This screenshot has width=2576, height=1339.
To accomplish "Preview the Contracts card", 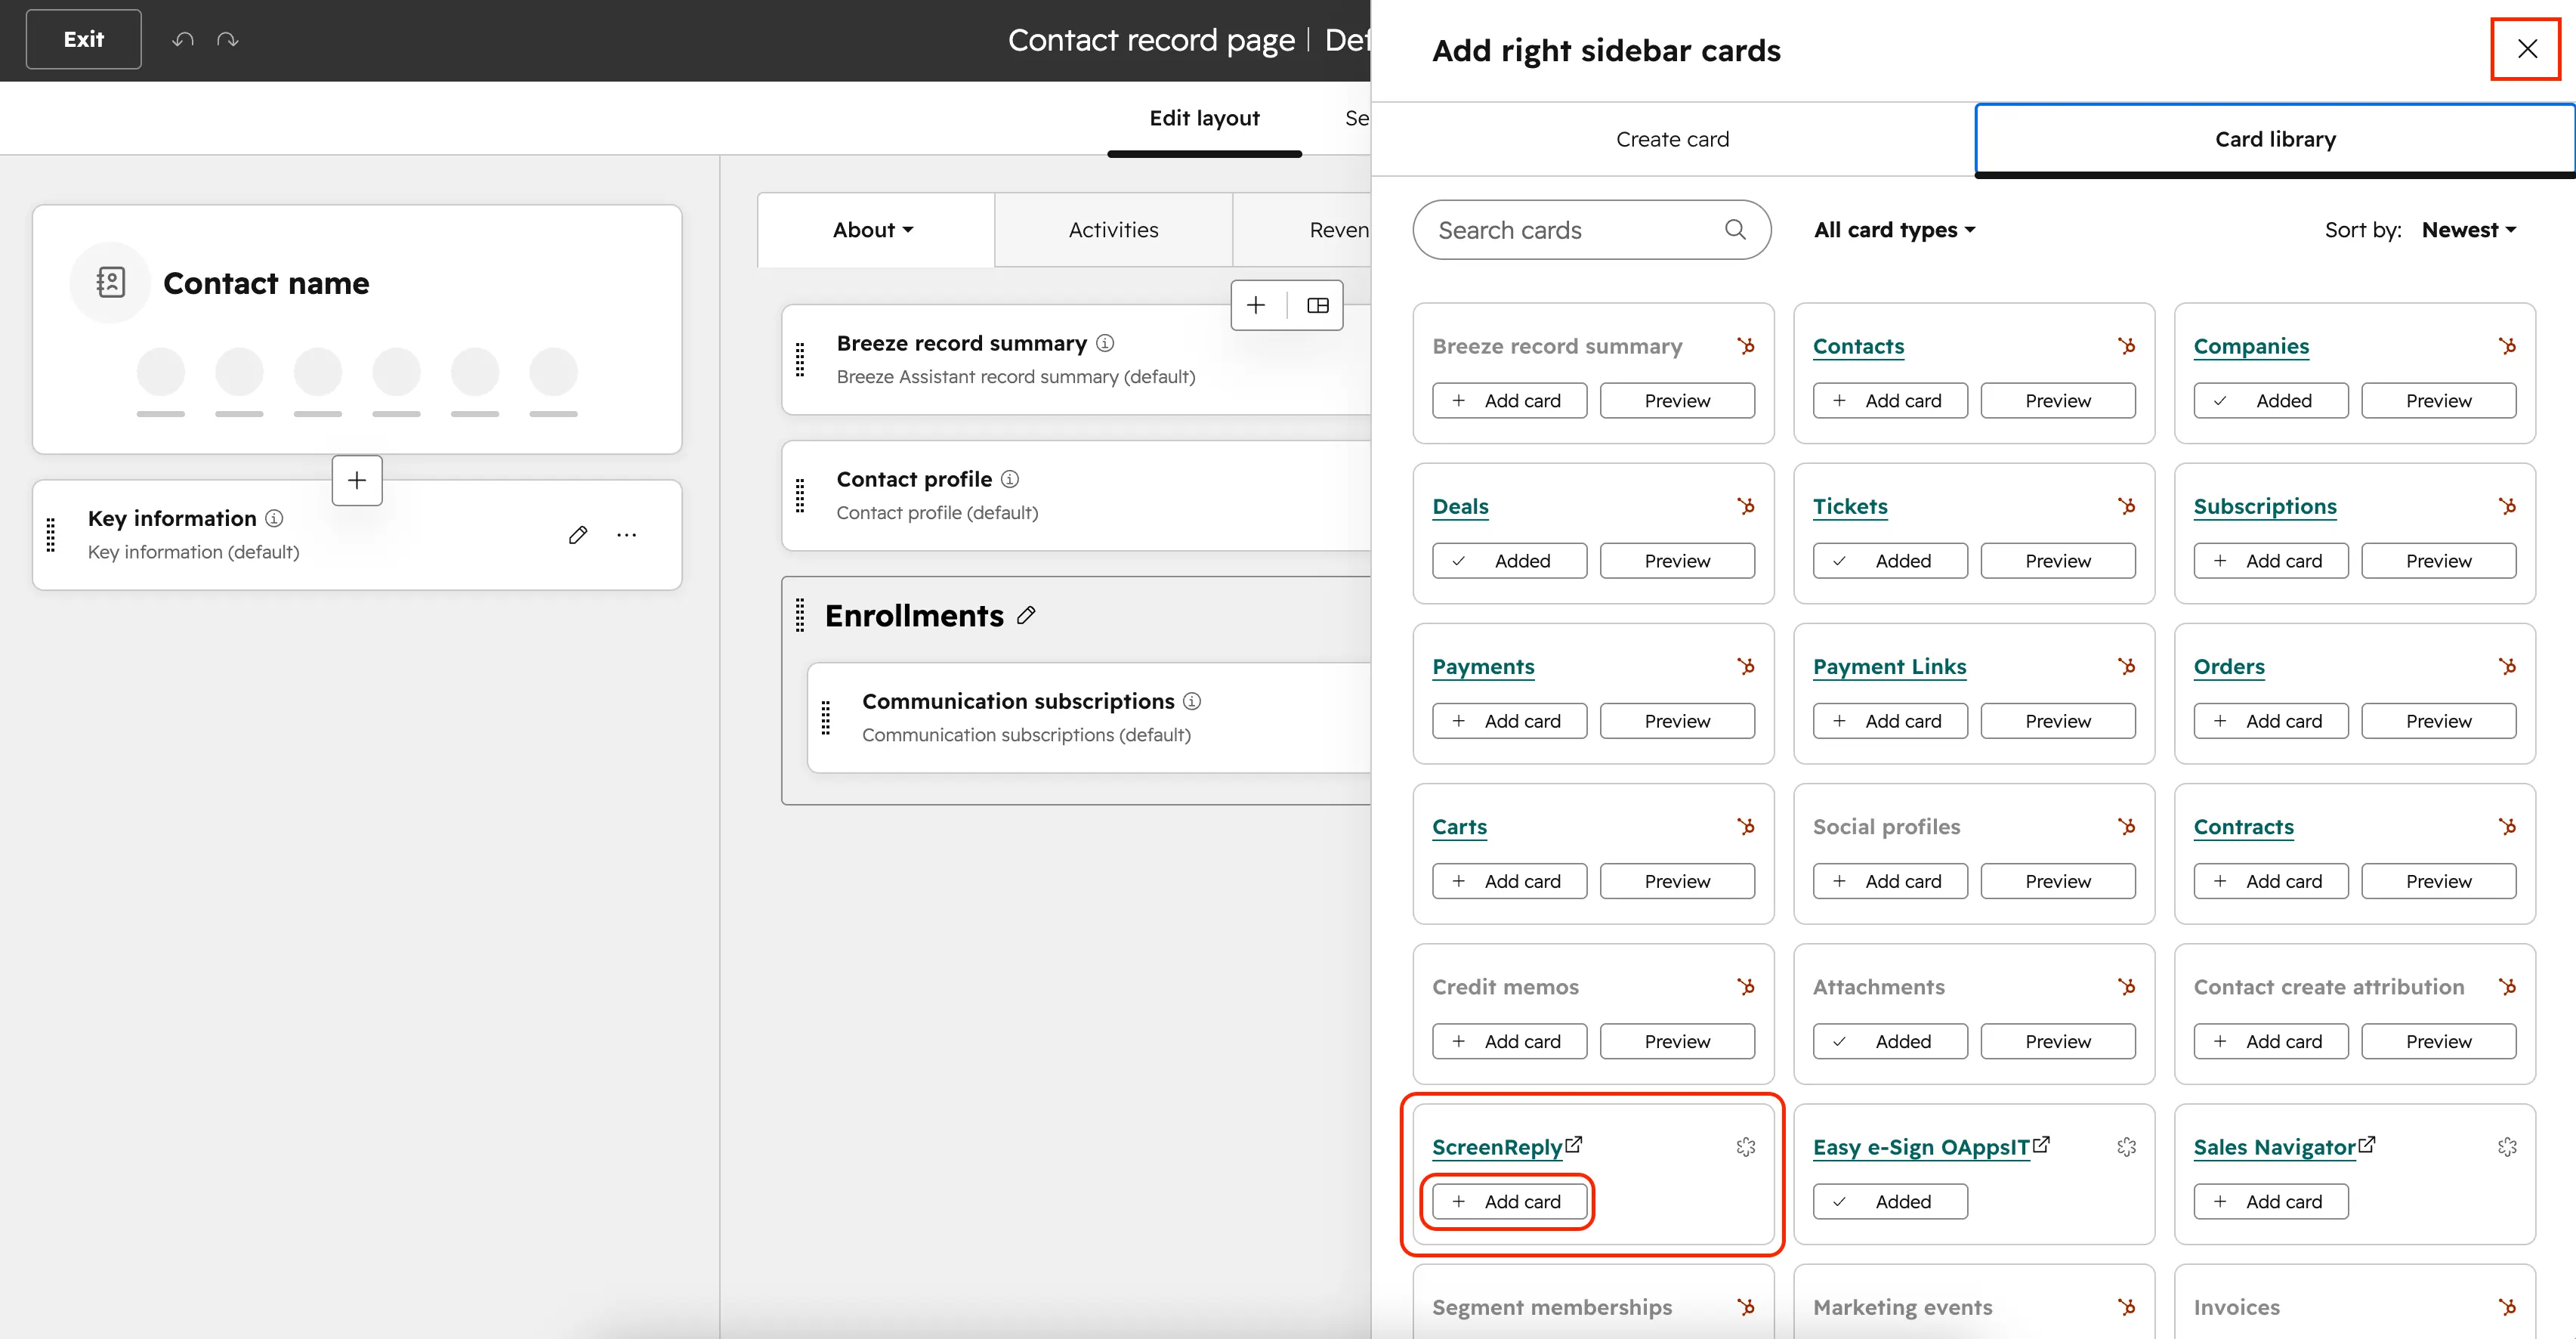I will [2439, 881].
